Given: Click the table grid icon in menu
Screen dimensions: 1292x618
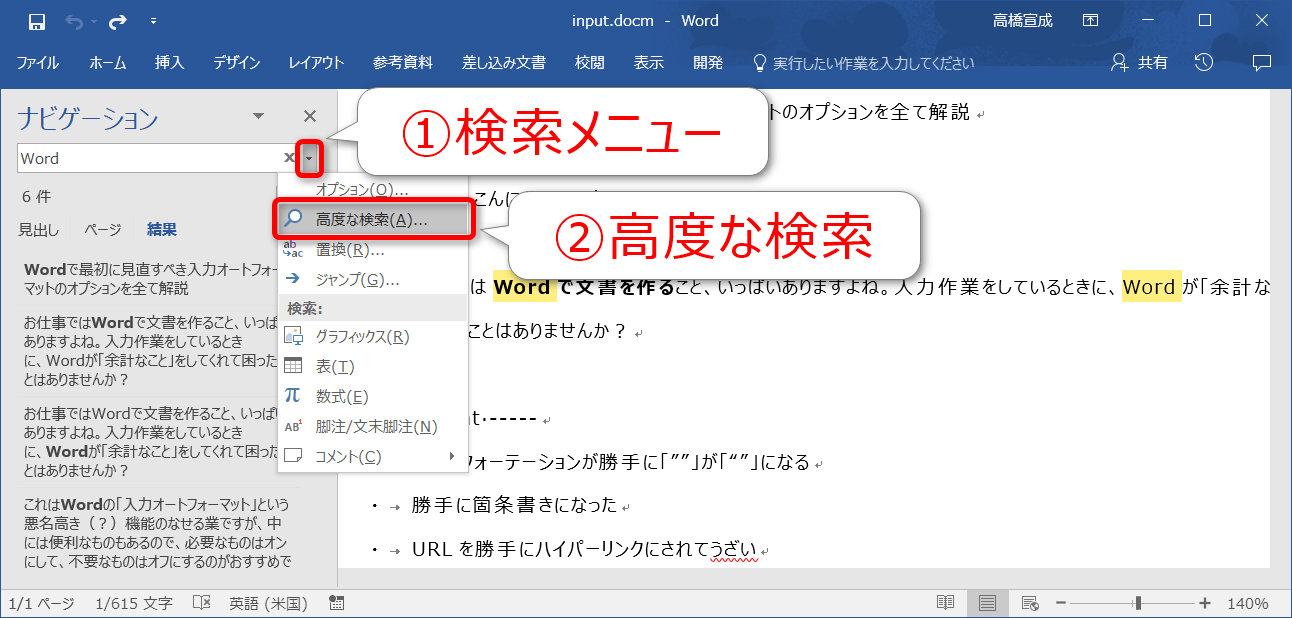Looking at the screenshot, I should coord(293,366).
